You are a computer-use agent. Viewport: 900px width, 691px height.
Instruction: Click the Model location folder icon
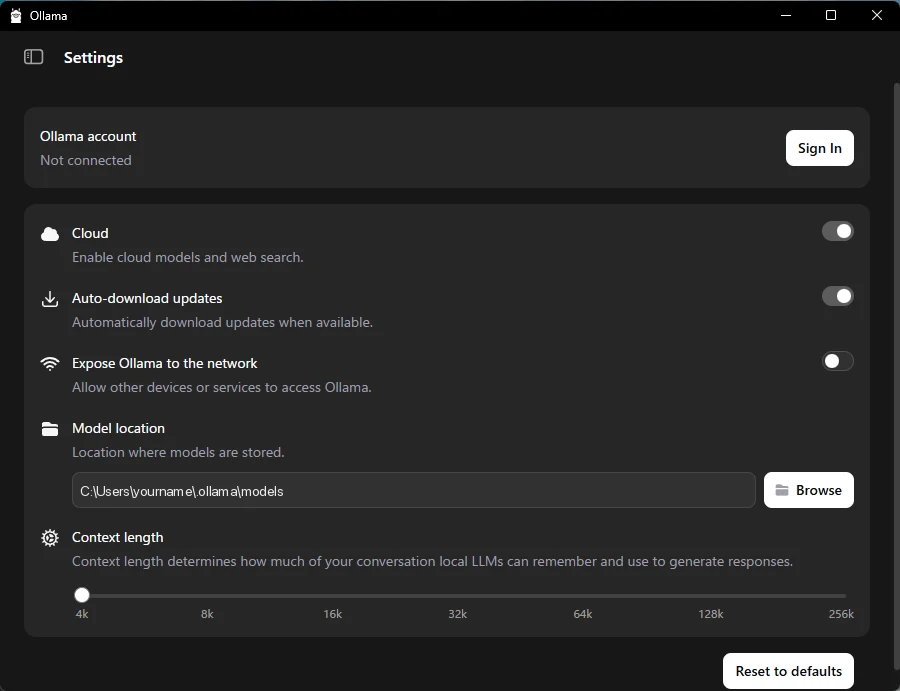(50, 429)
